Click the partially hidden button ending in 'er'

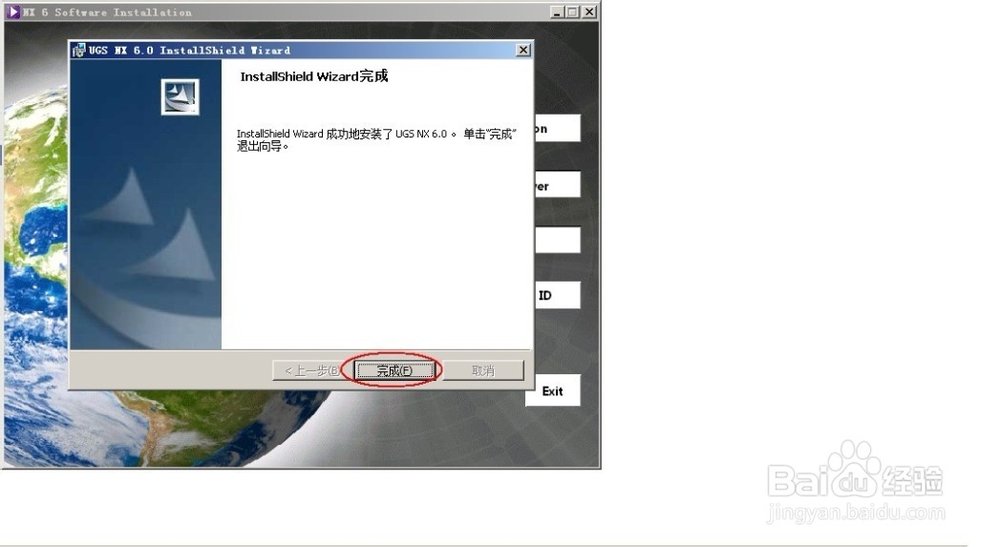(557, 184)
